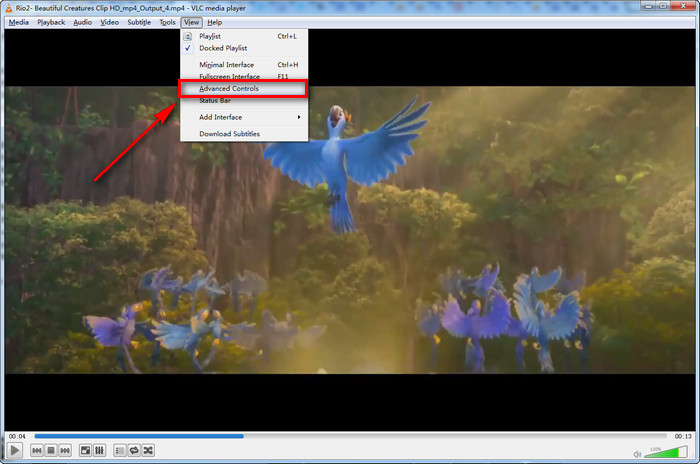The width and height of the screenshot is (700, 464).
Task: Toggle video fullscreen icon in controls
Action: [x=85, y=451]
